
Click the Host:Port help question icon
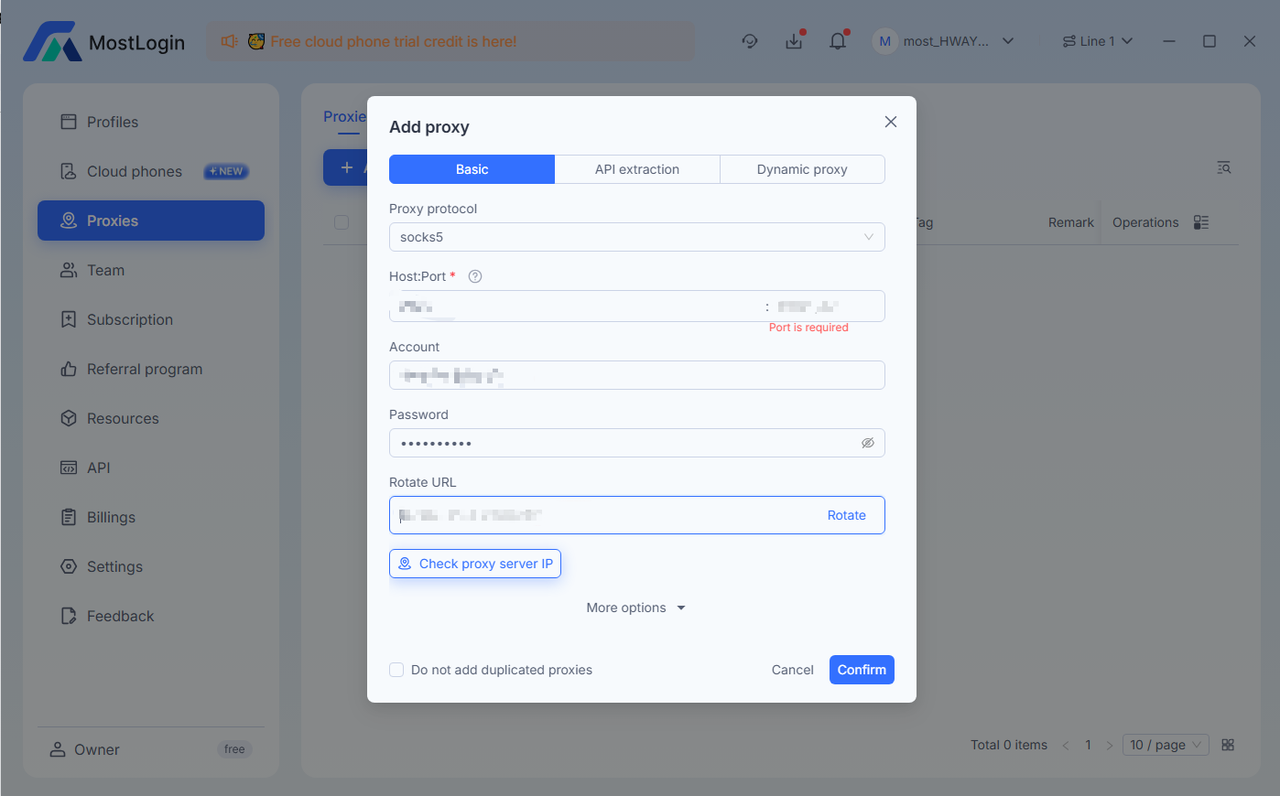coord(475,277)
